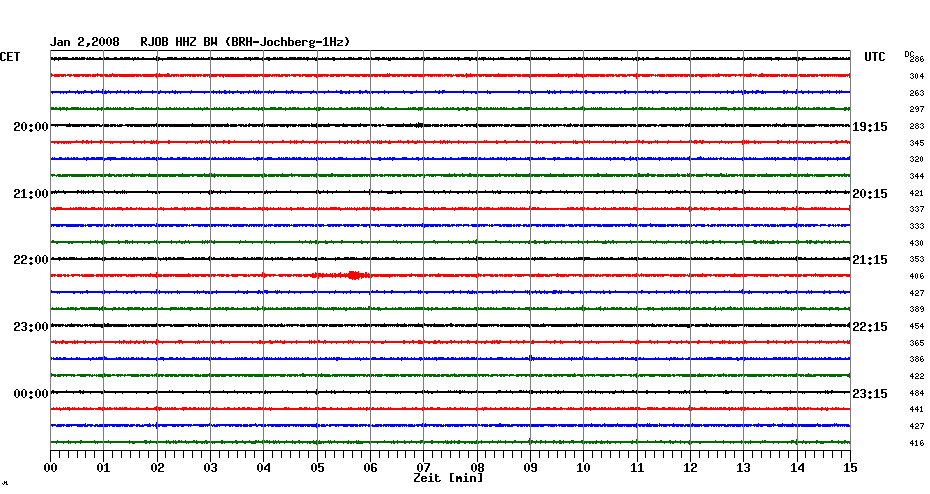Click the DC value '454'
This screenshot has width=930, height=494.
coord(917,326)
